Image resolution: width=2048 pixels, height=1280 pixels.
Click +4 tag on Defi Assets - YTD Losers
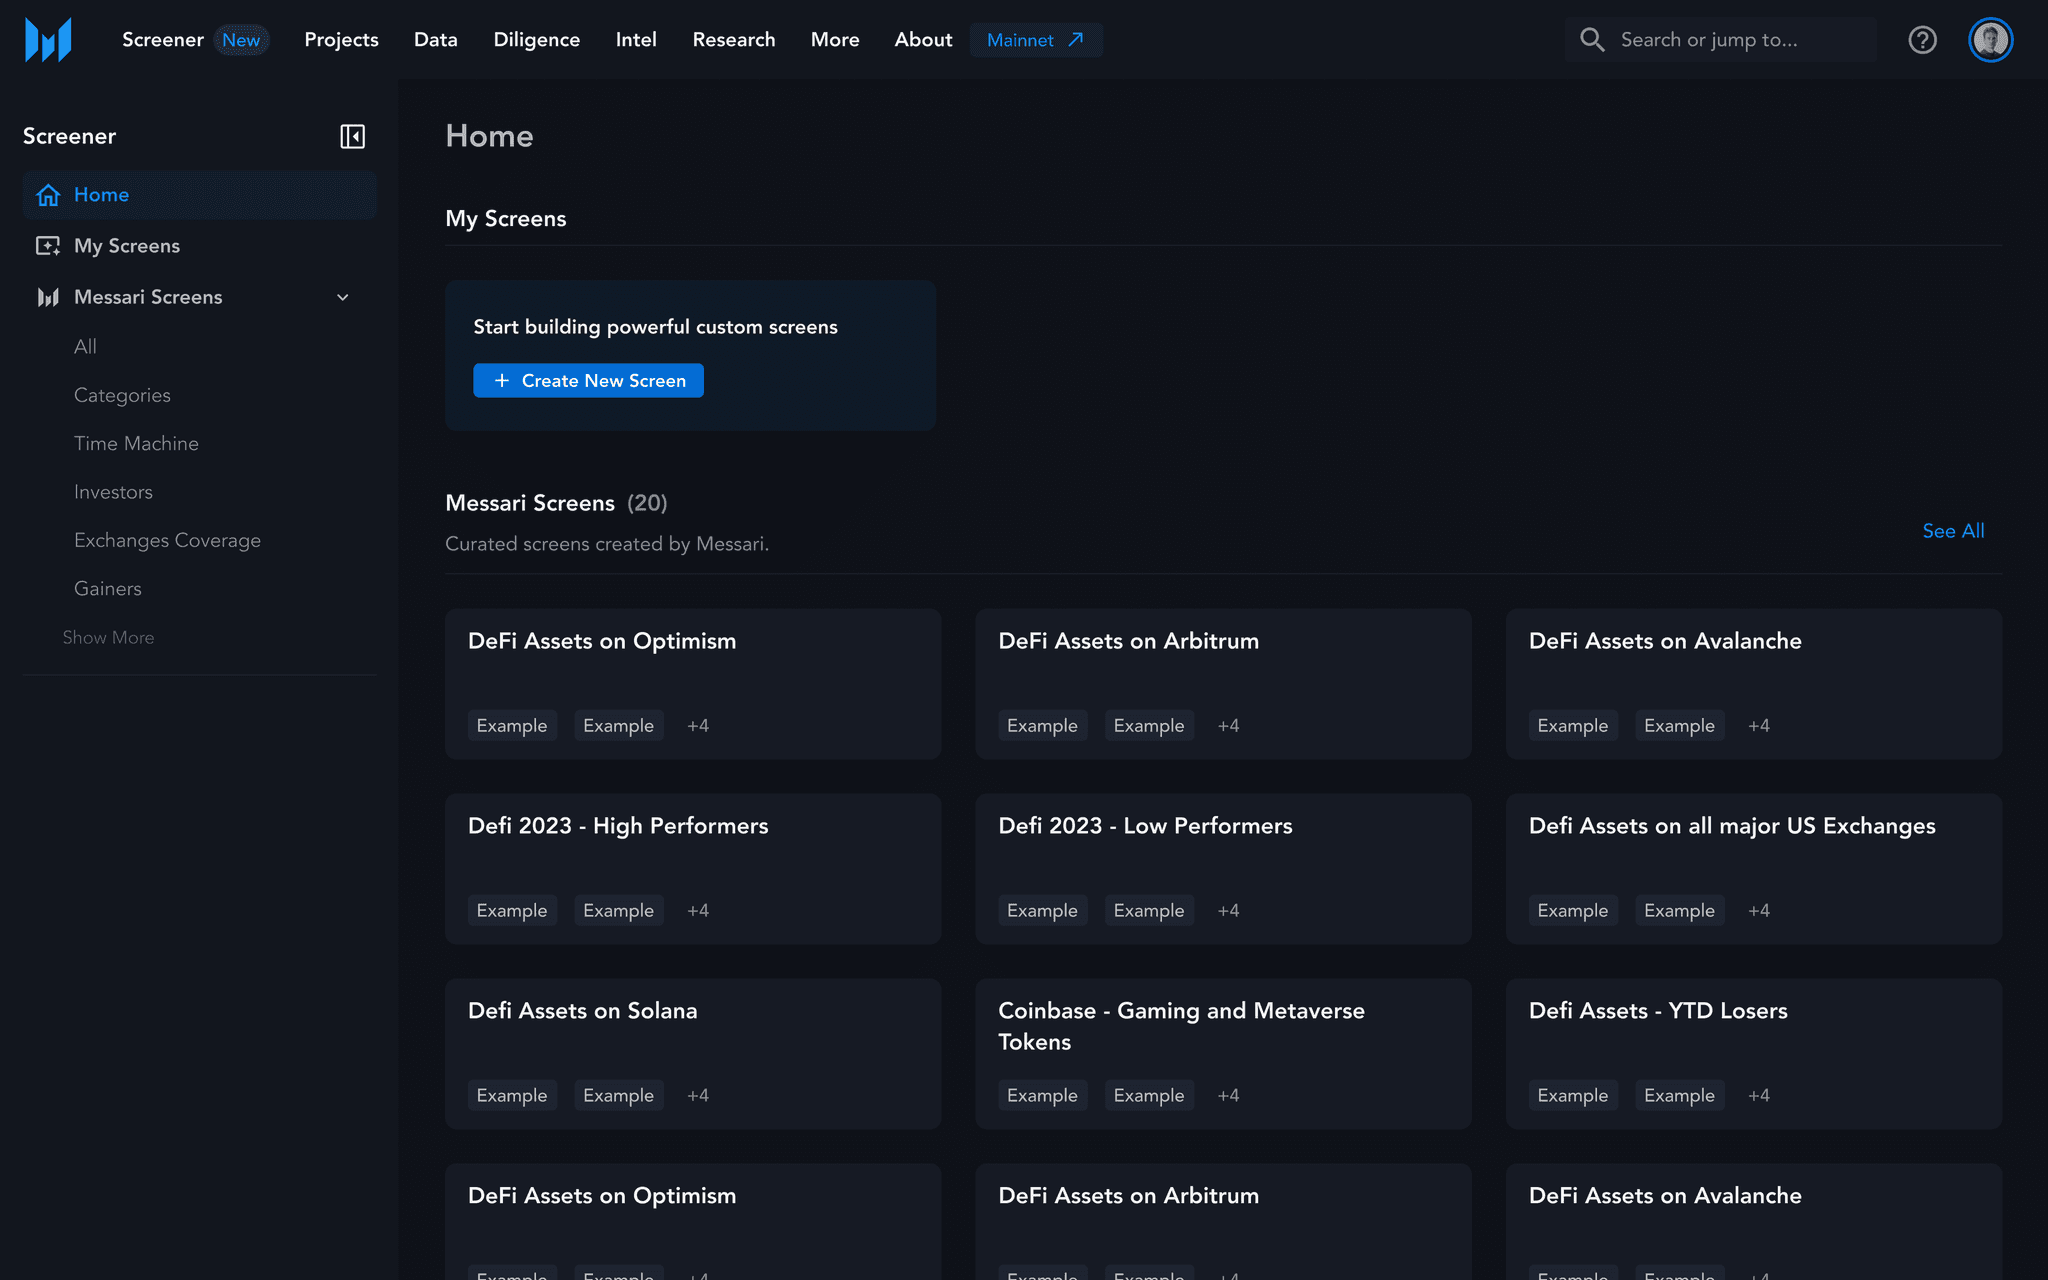(x=1759, y=1095)
